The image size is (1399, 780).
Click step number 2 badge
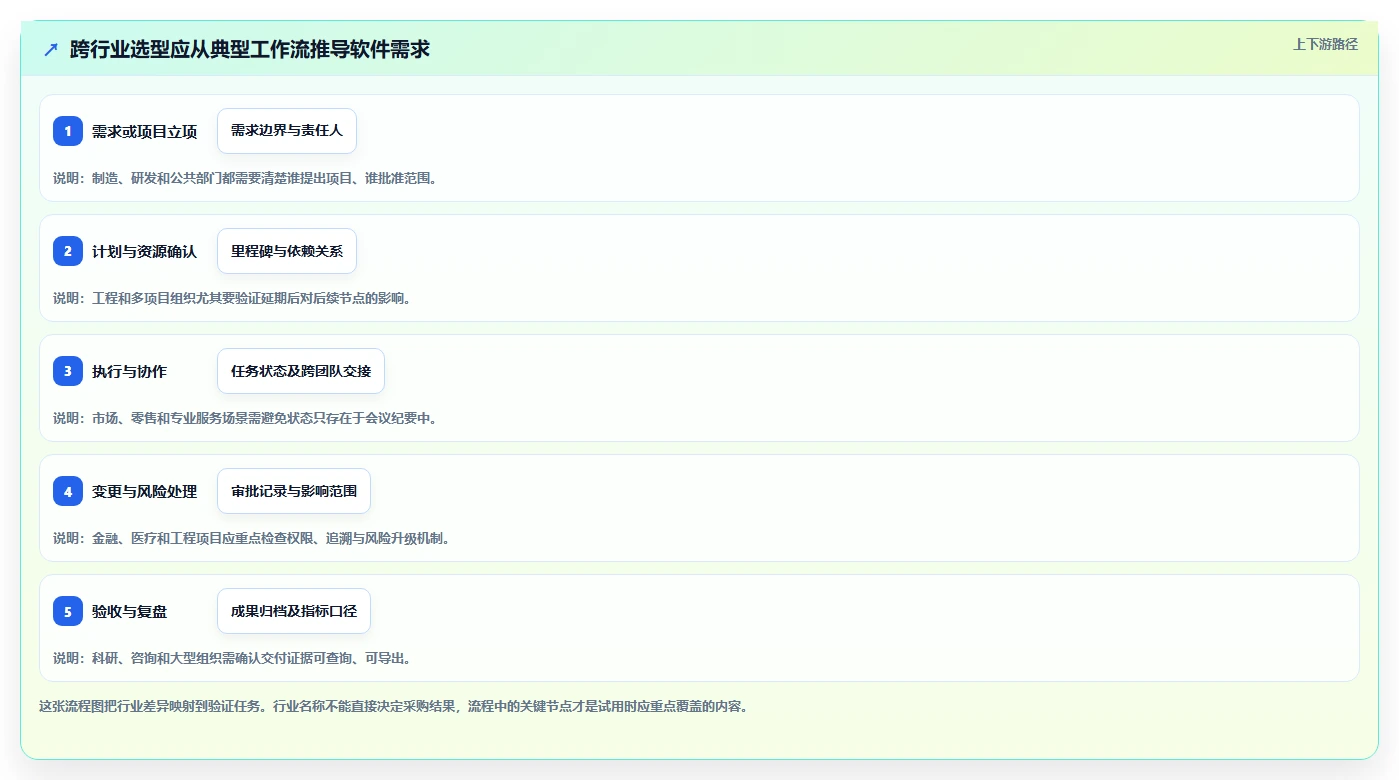pos(68,251)
